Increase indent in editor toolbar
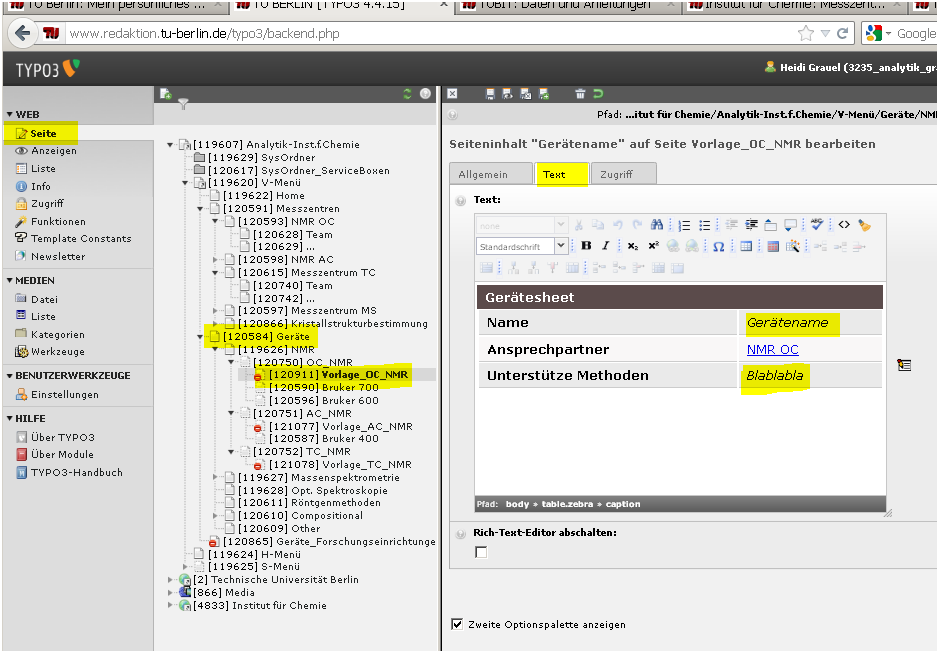The width and height of the screenshot is (939, 653). pos(751,225)
